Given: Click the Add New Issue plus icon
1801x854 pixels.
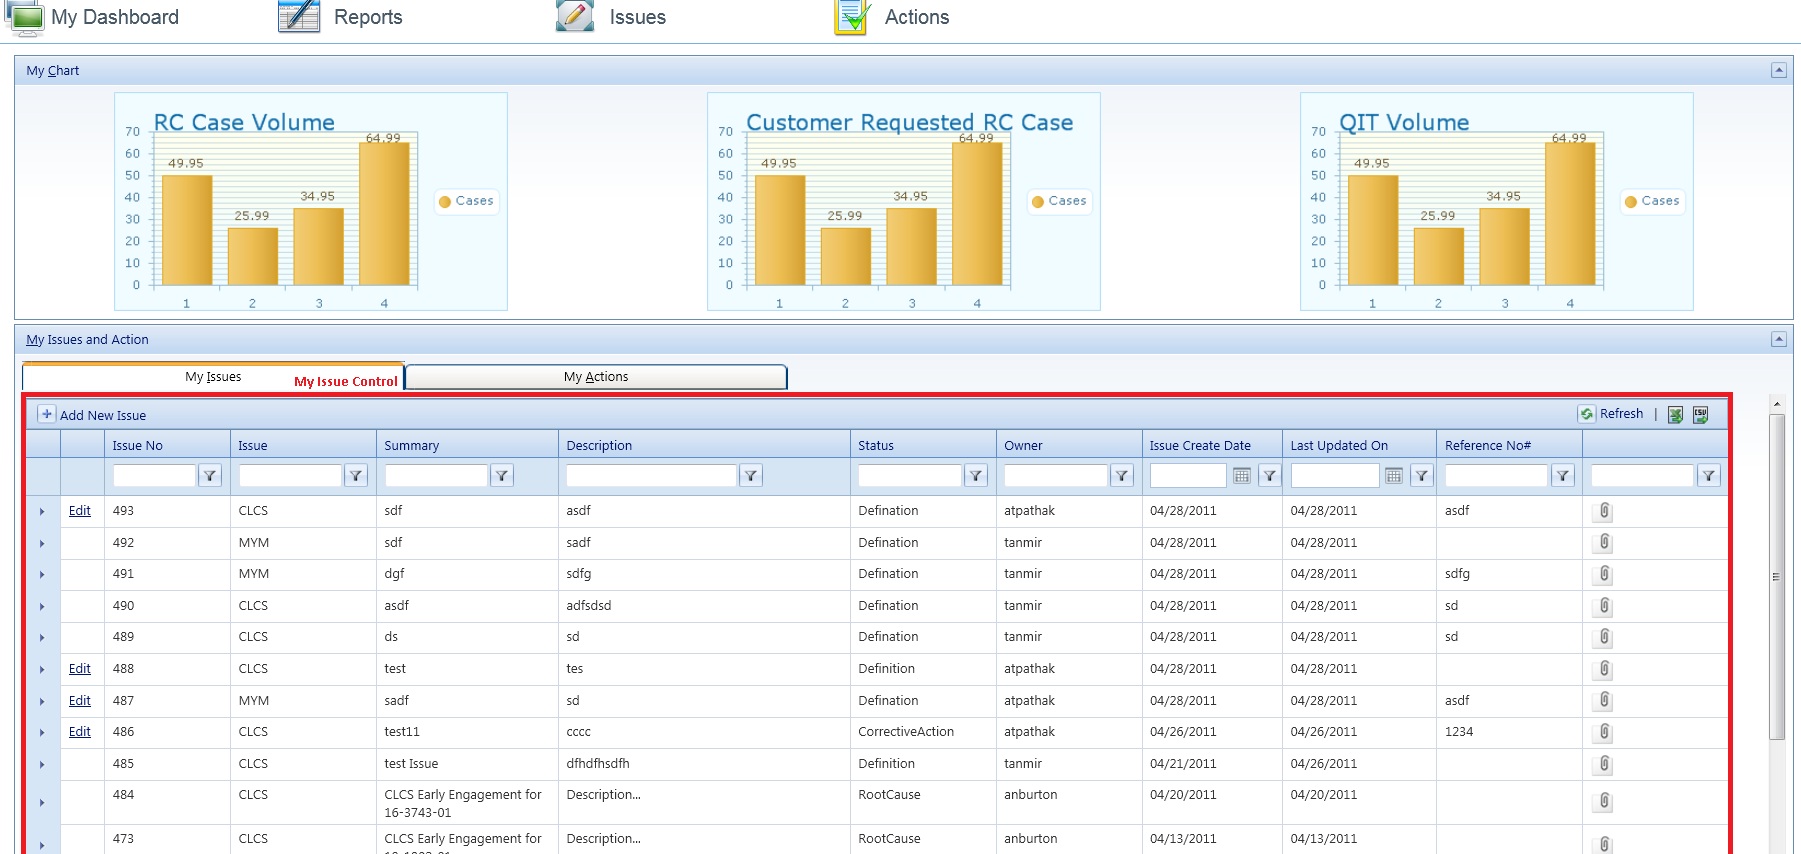Looking at the screenshot, I should (x=46, y=414).
